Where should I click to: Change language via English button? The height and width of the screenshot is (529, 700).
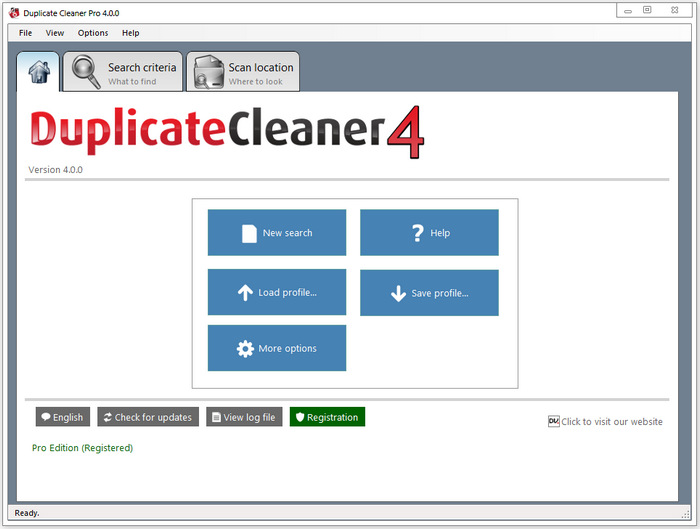coord(62,417)
